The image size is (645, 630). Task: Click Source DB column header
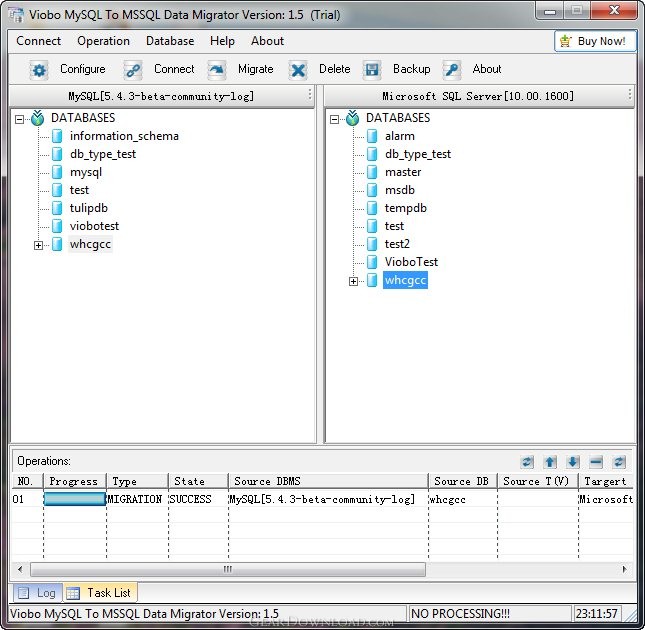coord(462,481)
